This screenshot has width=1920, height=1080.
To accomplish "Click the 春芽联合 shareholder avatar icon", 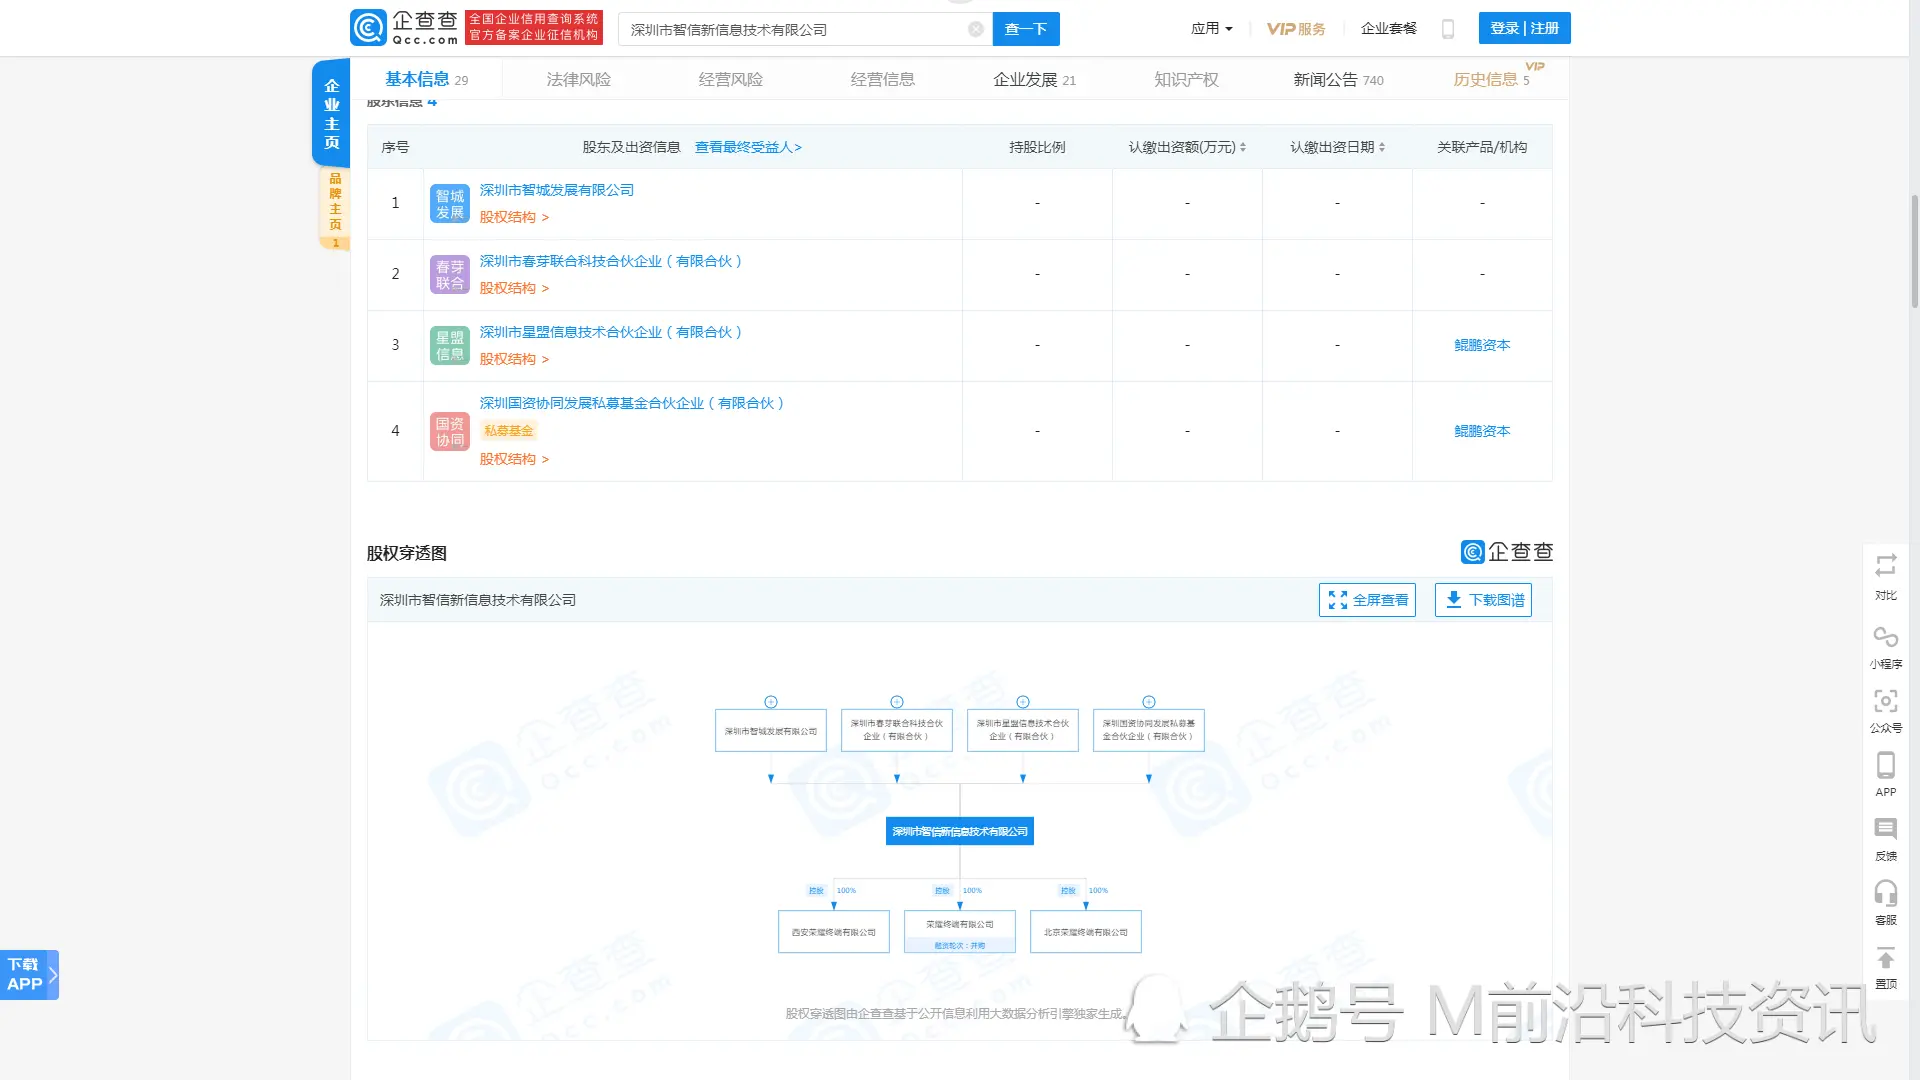I will click(x=450, y=275).
